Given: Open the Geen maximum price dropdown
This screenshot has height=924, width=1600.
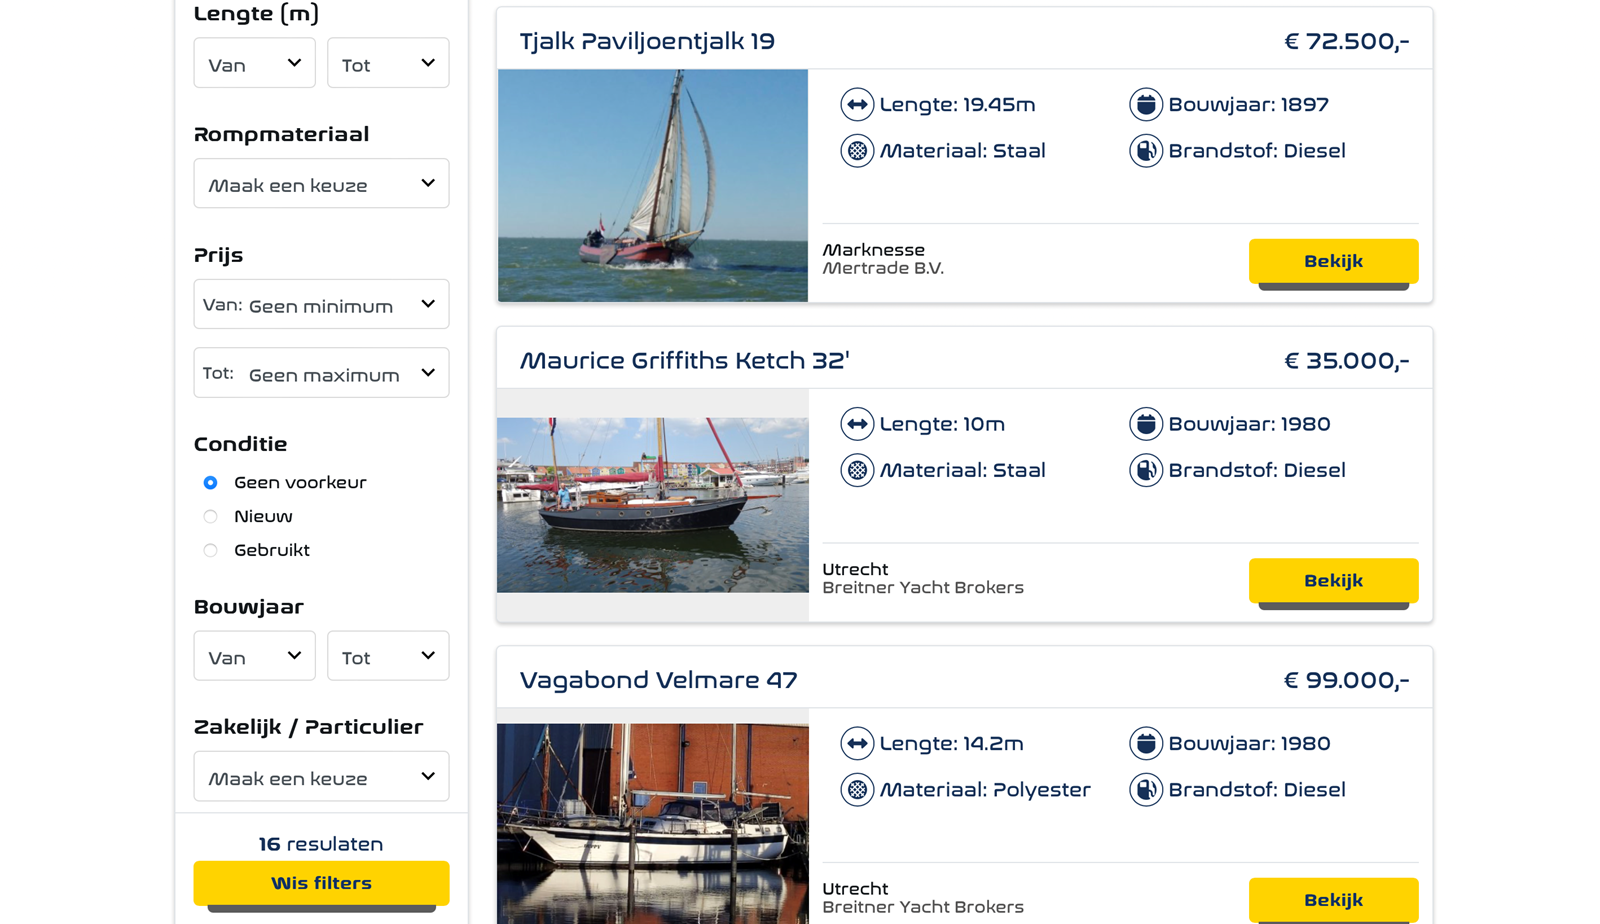Looking at the screenshot, I should coord(321,374).
